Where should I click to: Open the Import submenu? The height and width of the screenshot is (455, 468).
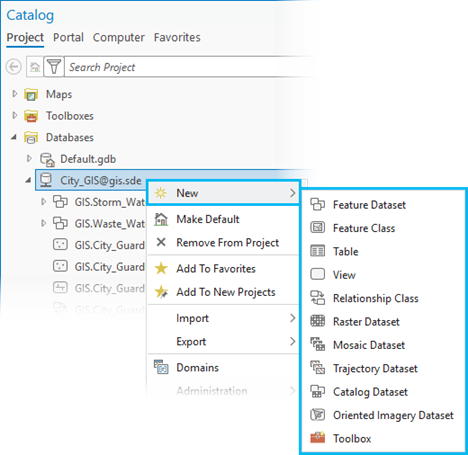click(223, 318)
